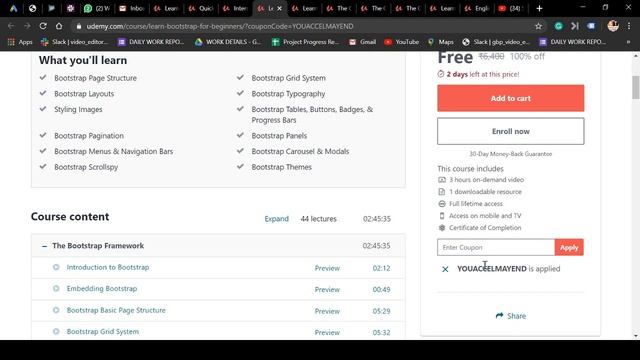Switch to the Inbox Gmail tab

pos(131,8)
